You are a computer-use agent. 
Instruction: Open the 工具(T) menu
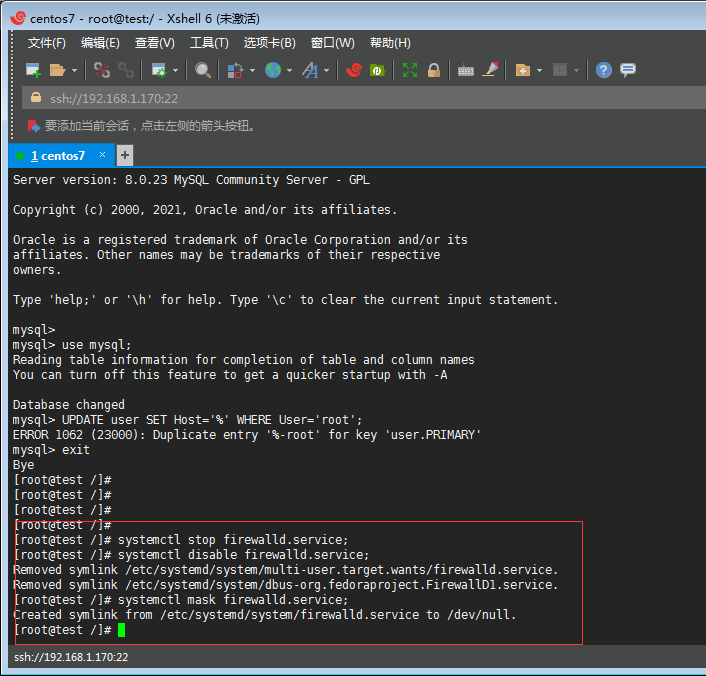coord(209,43)
